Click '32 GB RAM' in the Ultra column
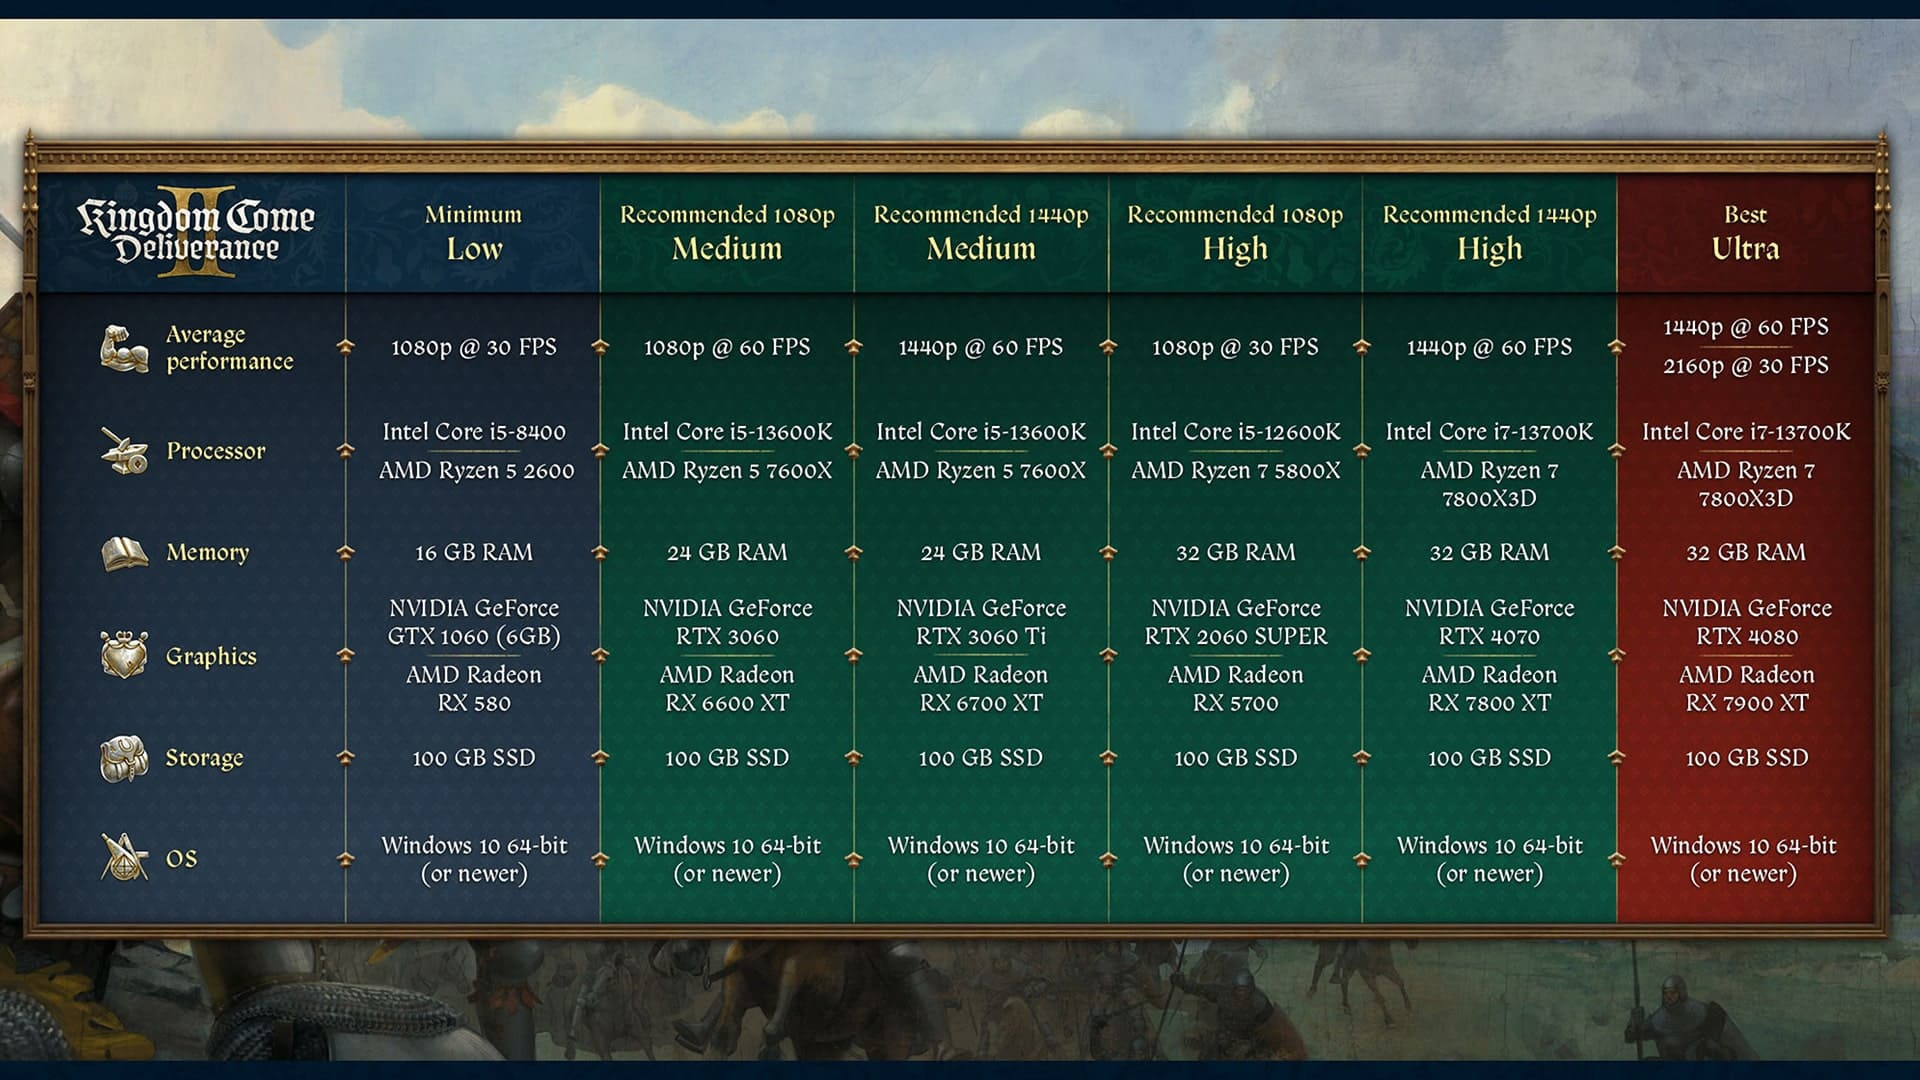The width and height of the screenshot is (1920, 1080). [x=1746, y=552]
